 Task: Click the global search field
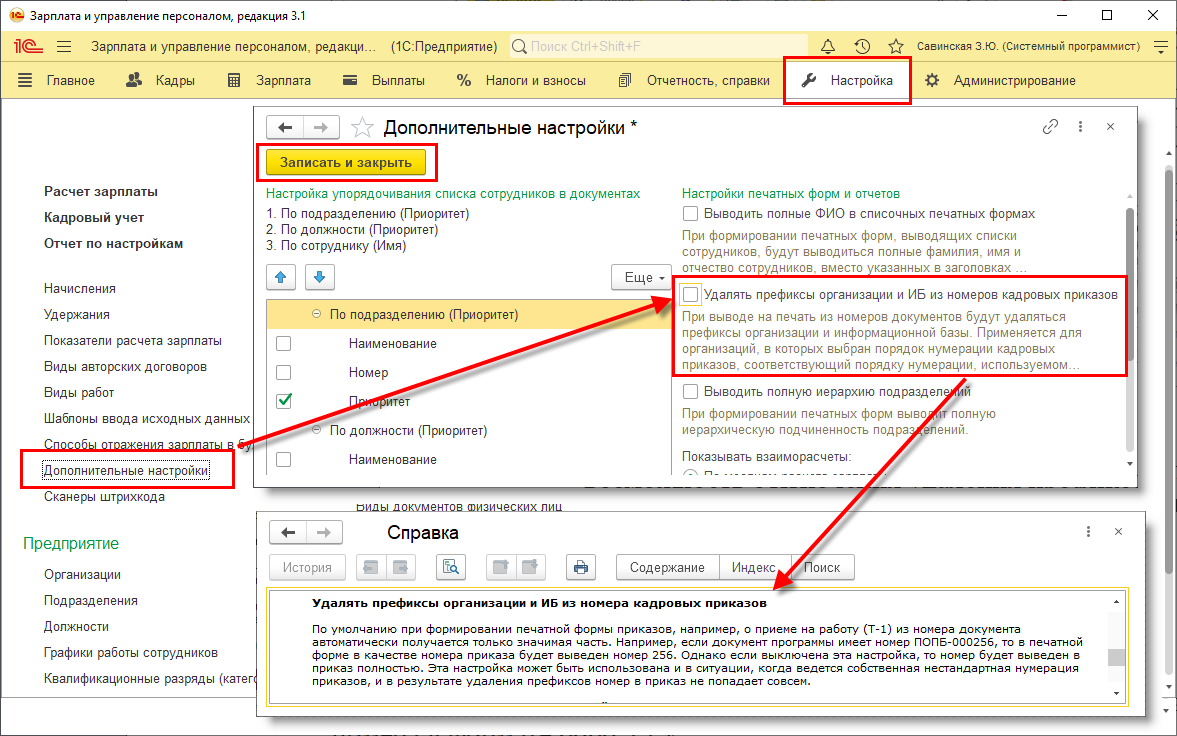pyautogui.click(x=659, y=47)
